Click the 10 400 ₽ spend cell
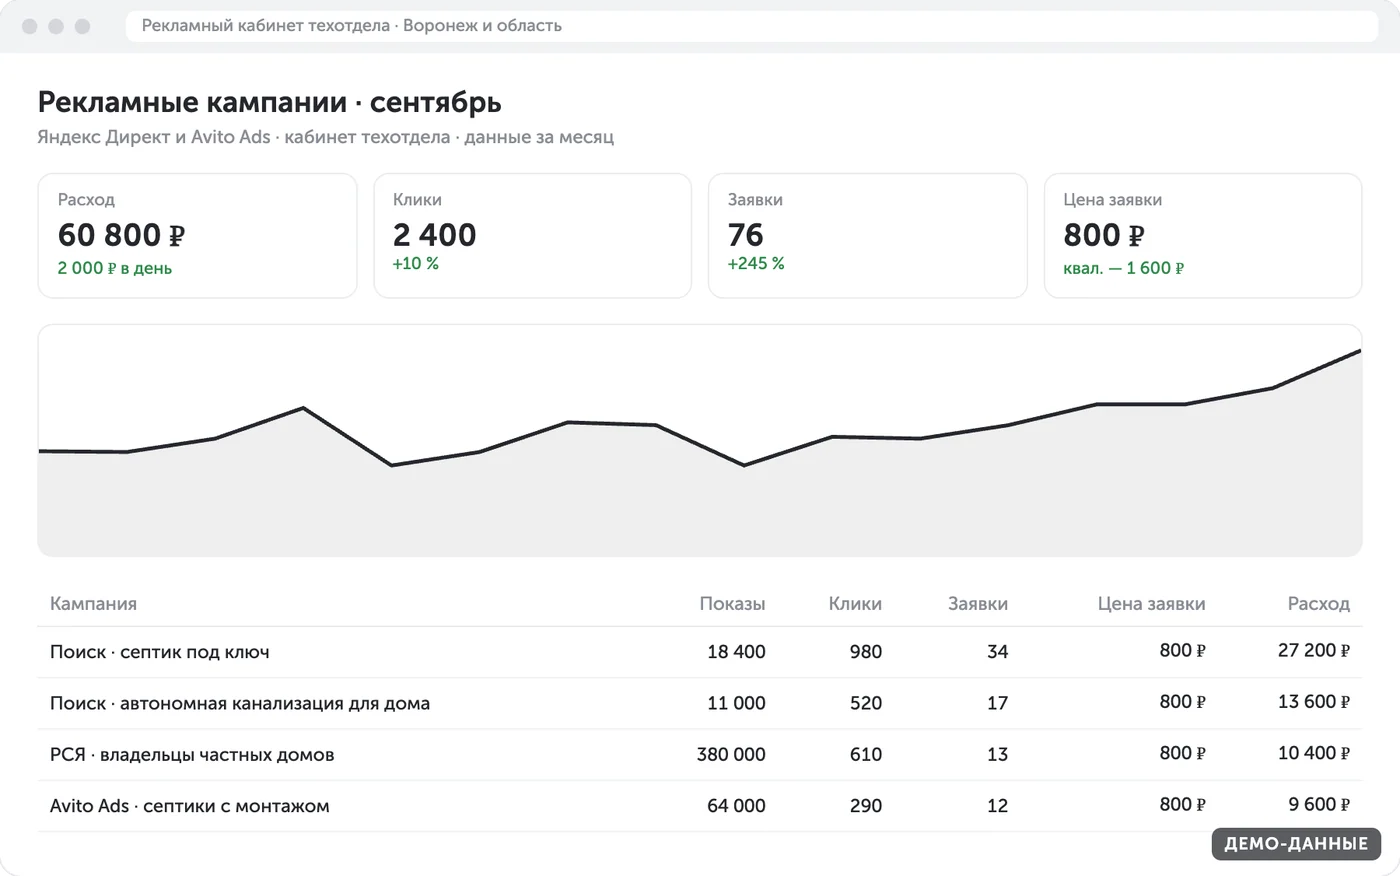This screenshot has height=876, width=1400. coord(1314,753)
